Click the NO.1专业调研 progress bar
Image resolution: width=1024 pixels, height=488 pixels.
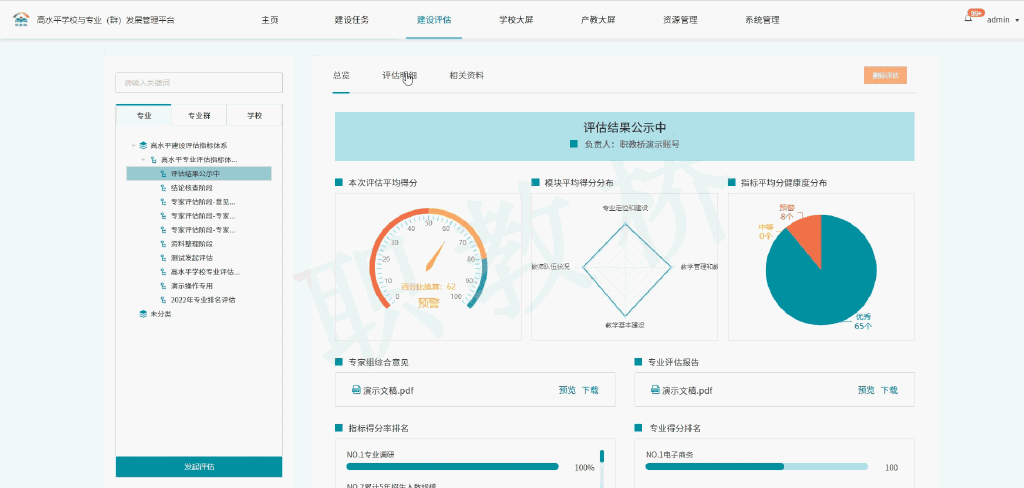tap(453, 466)
